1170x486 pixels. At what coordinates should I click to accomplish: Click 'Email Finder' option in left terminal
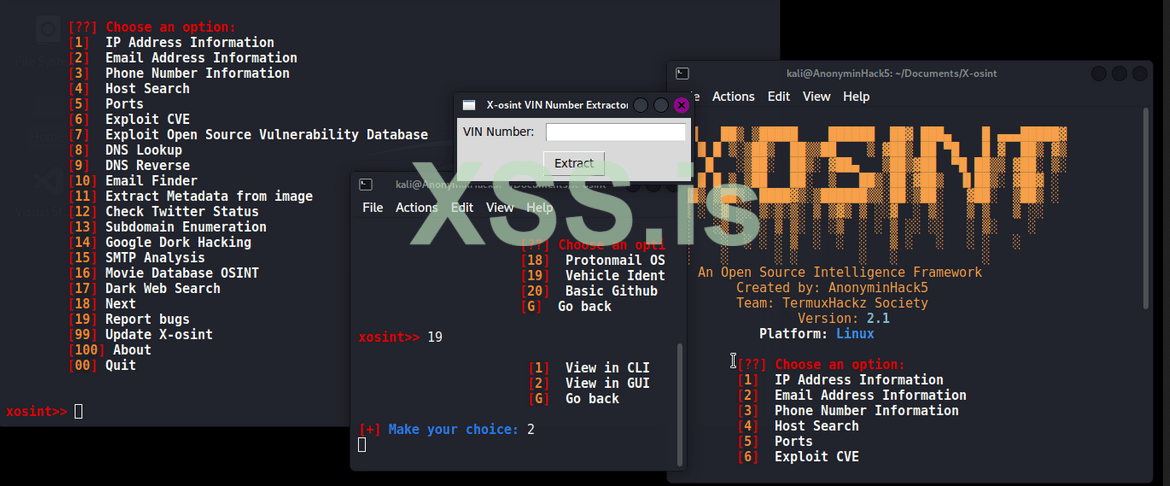(x=151, y=181)
